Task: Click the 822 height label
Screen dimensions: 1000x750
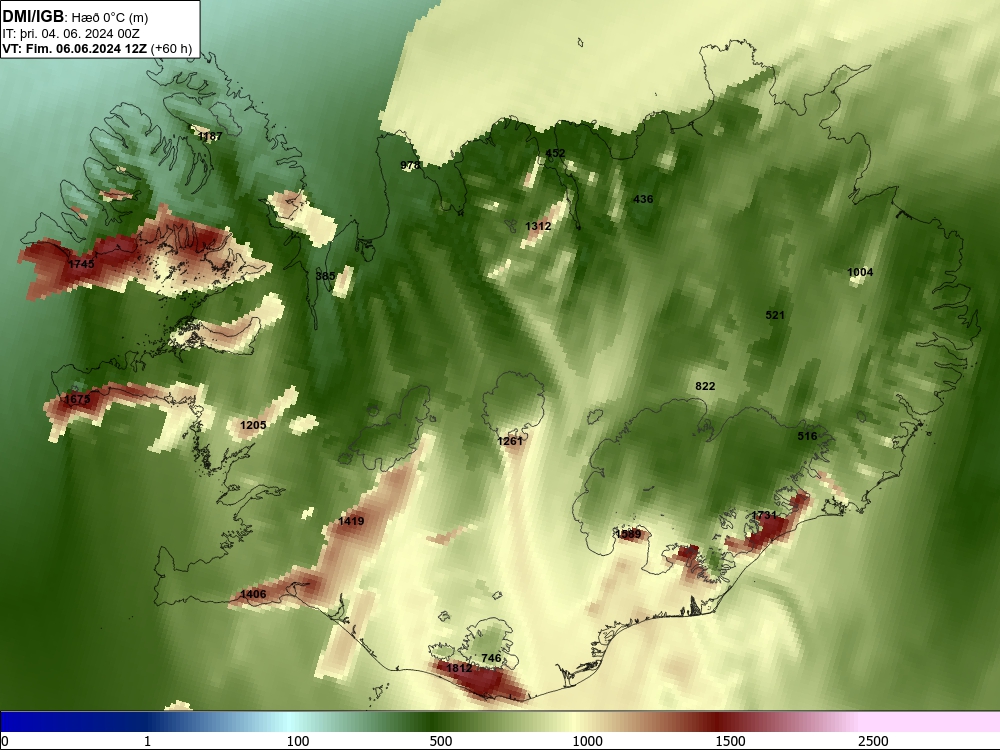Action: point(705,386)
